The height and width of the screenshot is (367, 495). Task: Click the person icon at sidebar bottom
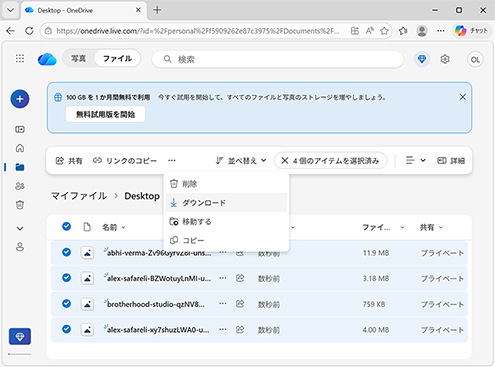[20, 247]
